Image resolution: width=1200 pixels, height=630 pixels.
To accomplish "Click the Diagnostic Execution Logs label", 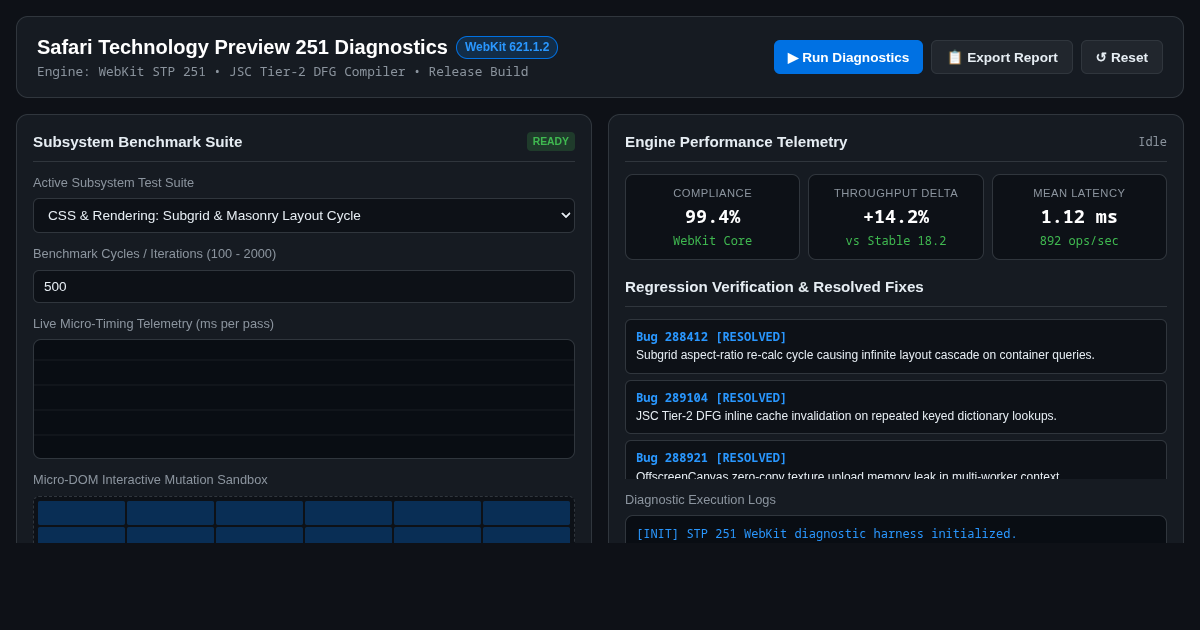I will [x=700, y=500].
